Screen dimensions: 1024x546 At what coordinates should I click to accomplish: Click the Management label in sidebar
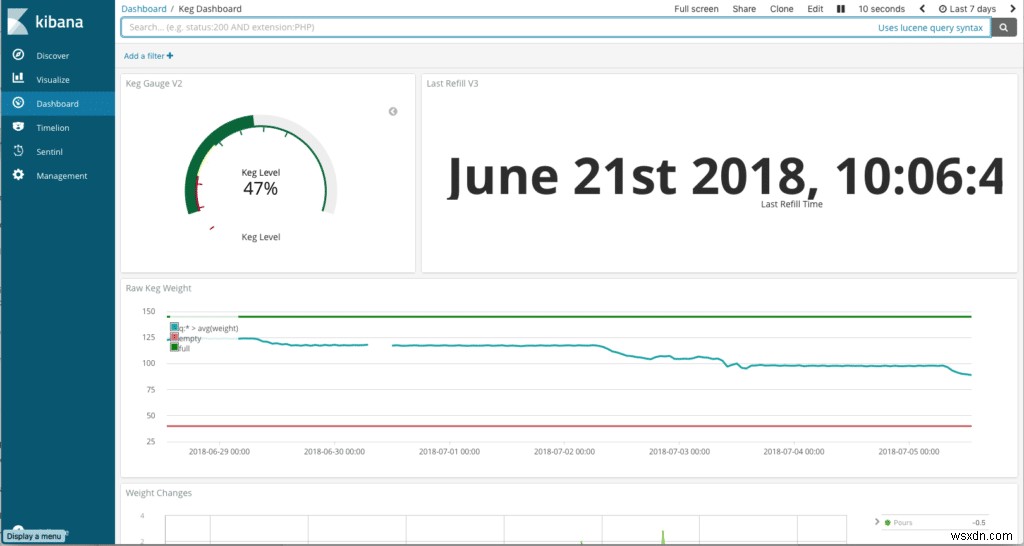point(62,176)
